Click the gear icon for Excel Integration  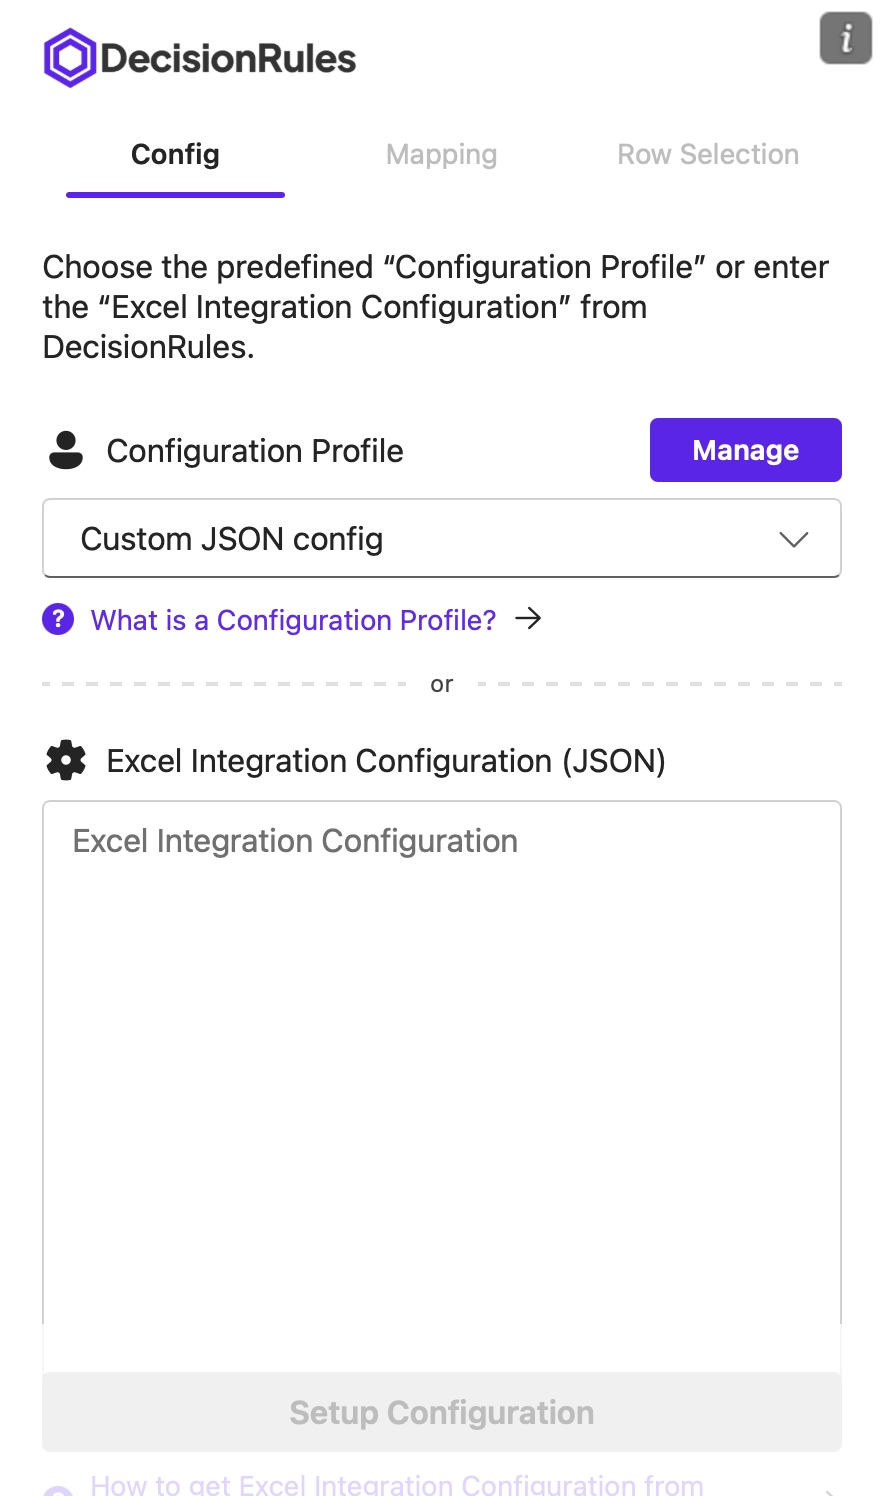point(66,761)
